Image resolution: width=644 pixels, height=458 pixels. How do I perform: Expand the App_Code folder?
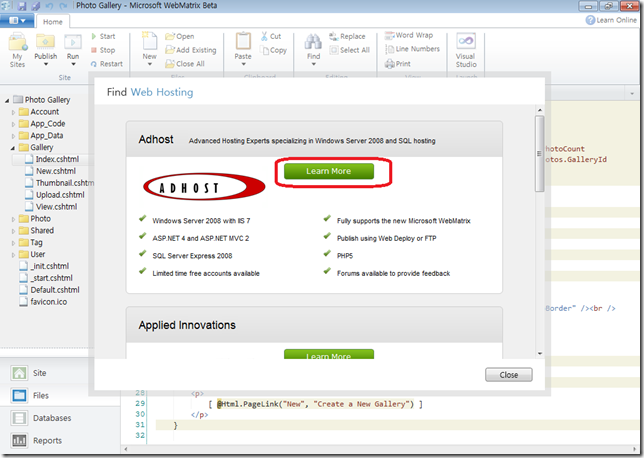point(13,124)
